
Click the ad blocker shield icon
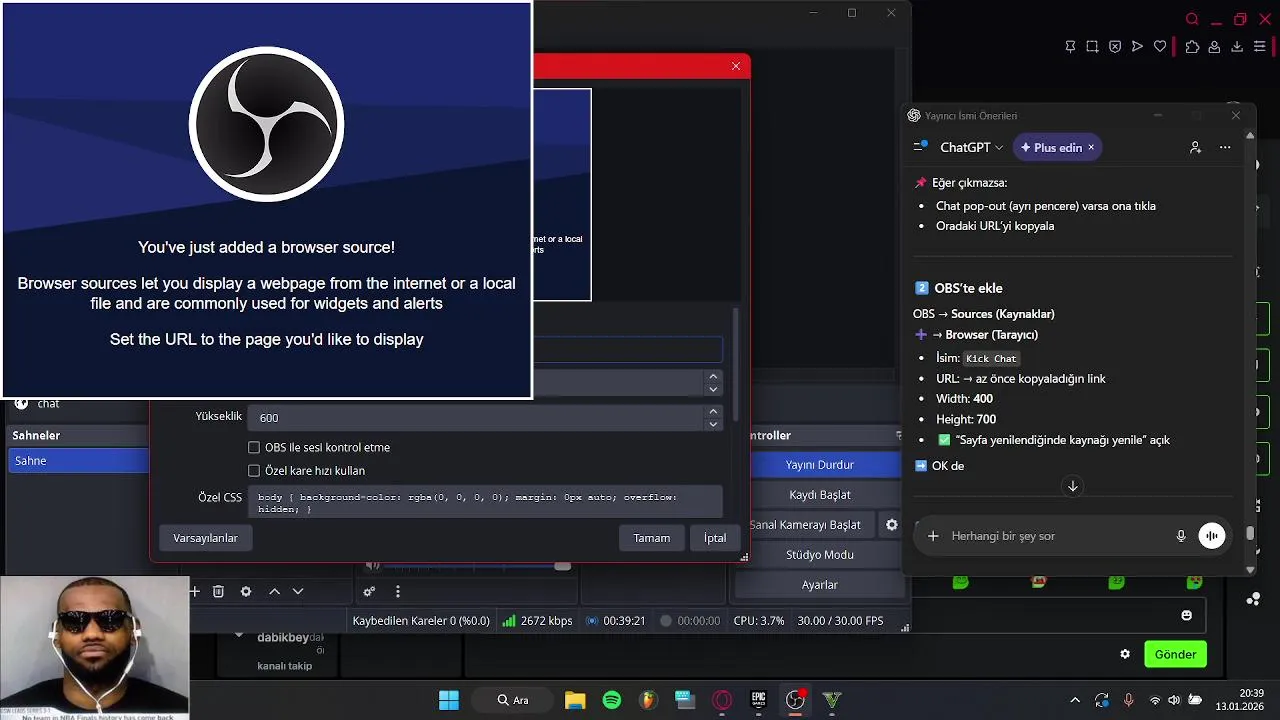click(1115, 46)
